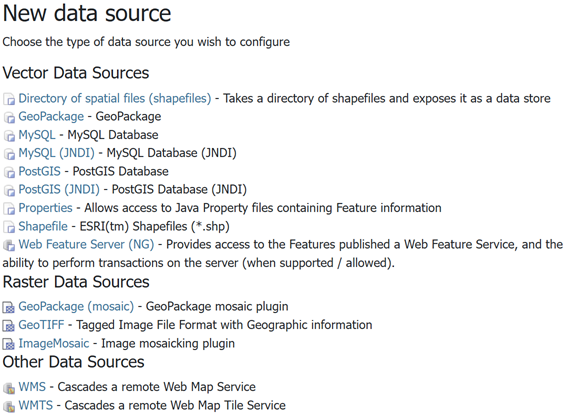Open the Directory of spatial files (shapefiles) link
The width and height of the screenshot is (567, 417).
click(x=115, y=98)
